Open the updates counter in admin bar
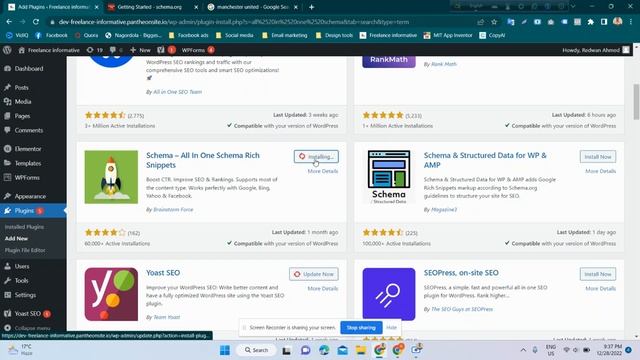The height and width of the screenshot is (360, 640). (x=95, y=50)
